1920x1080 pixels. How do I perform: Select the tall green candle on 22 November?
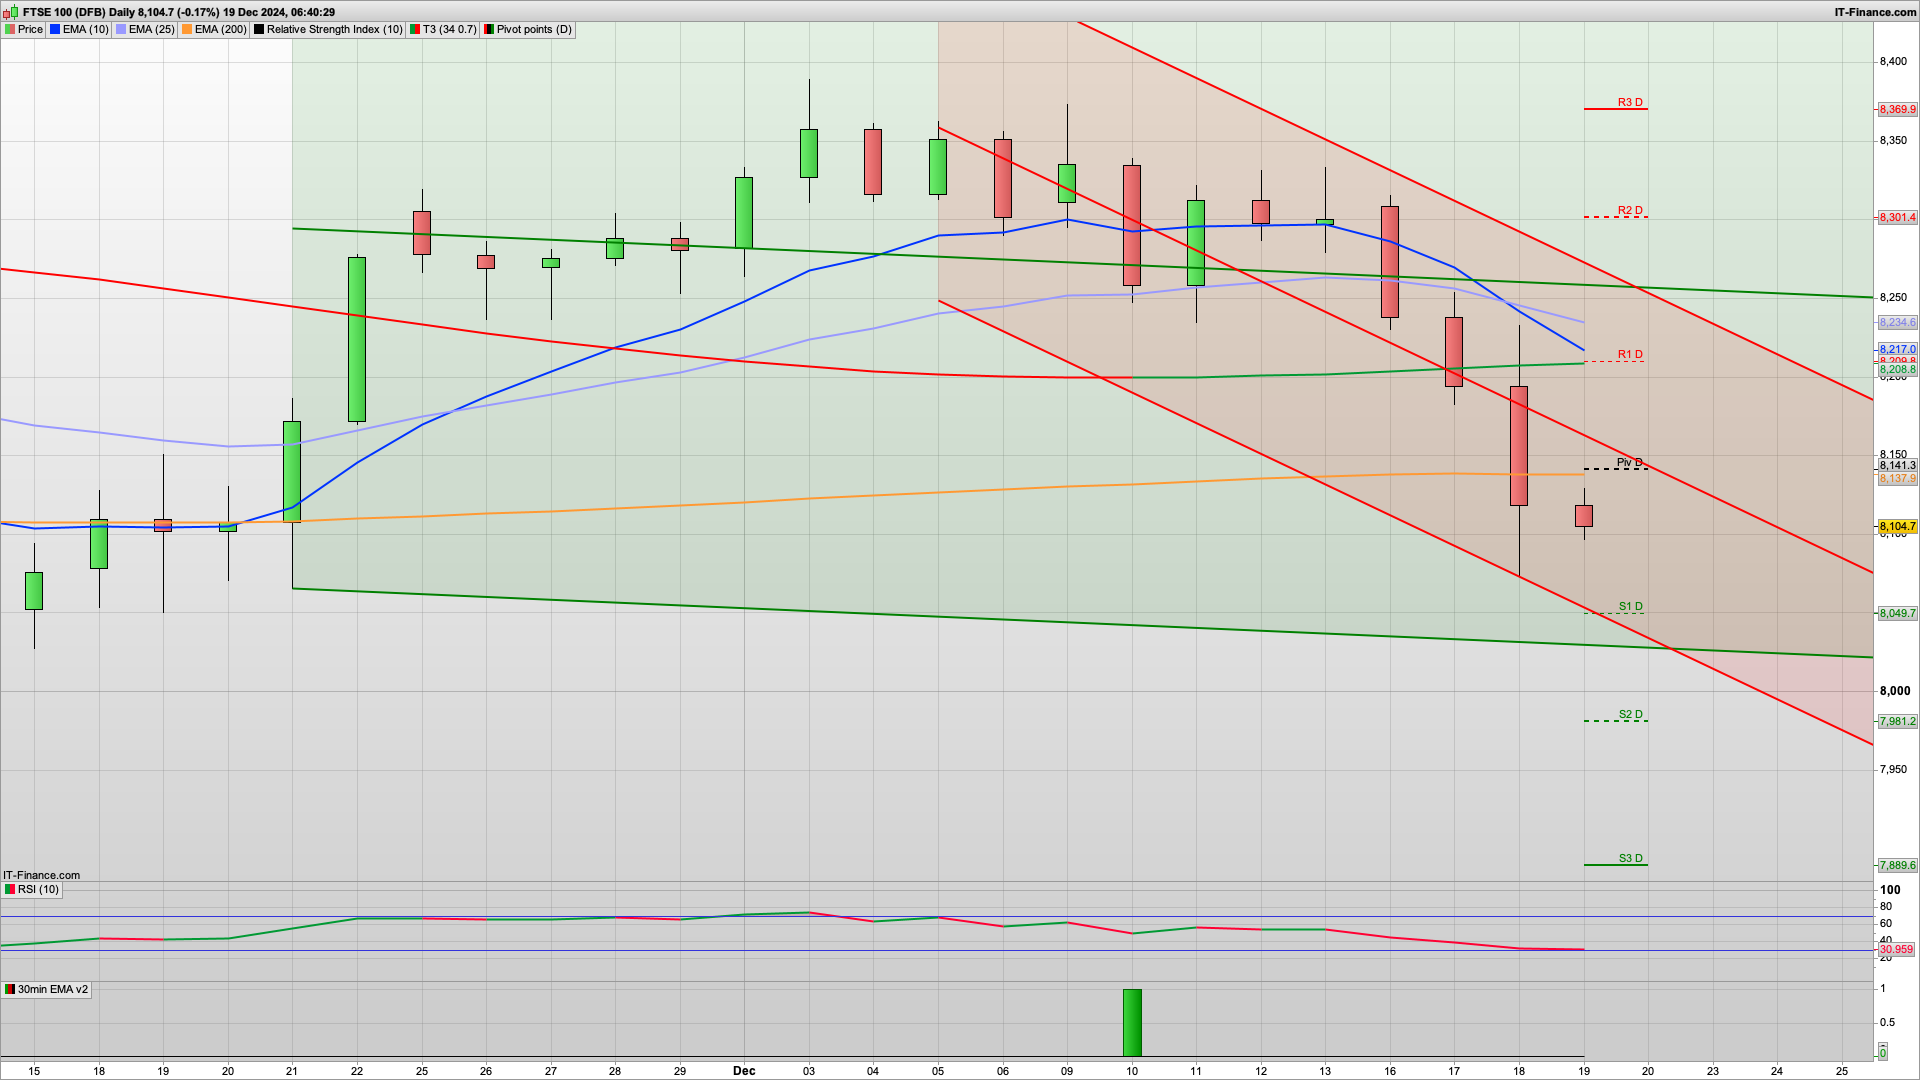[x=357, y=339]
